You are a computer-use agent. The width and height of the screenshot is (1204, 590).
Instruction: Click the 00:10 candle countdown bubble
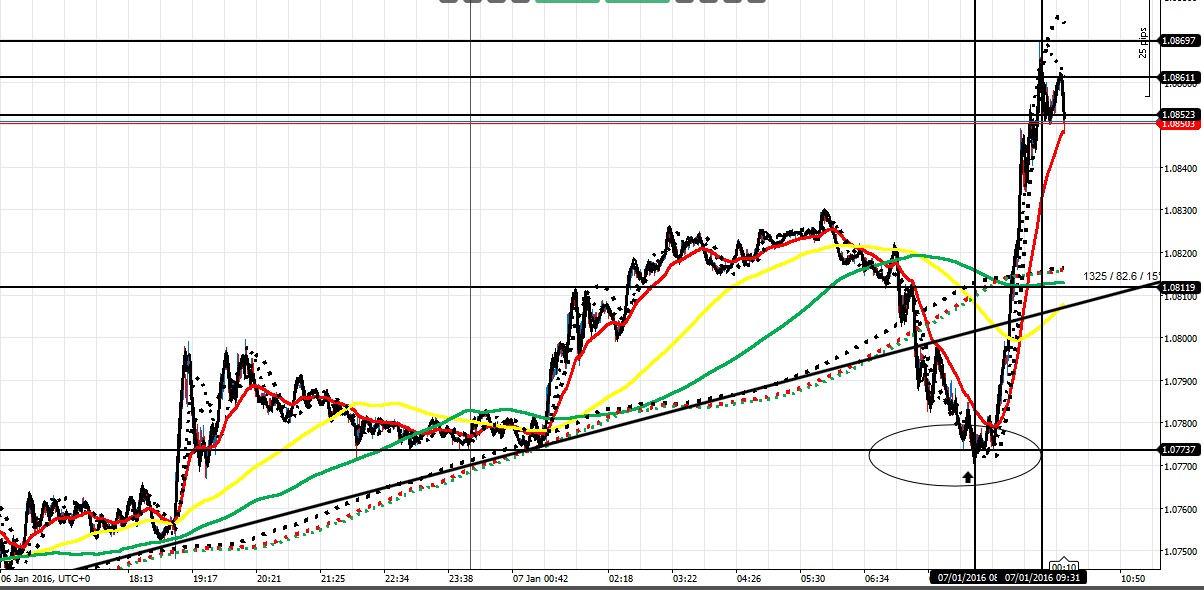click(x=1063, y=566)
